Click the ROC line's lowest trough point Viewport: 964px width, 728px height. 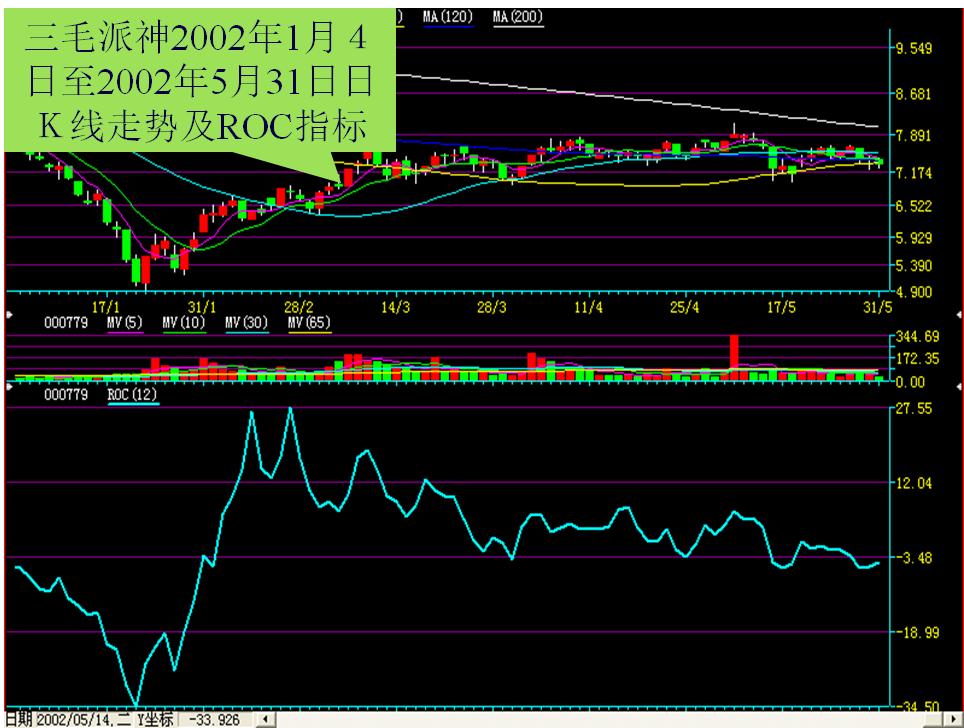coord(136,704)
